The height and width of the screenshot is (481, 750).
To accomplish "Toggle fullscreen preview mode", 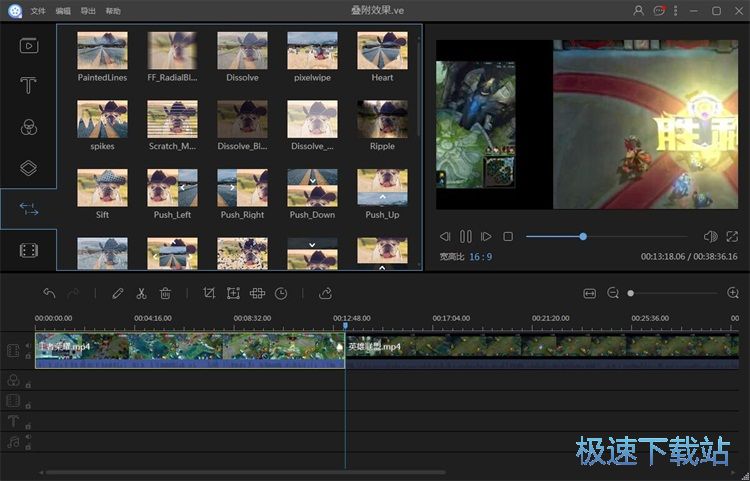I will [x=732, y=236].
